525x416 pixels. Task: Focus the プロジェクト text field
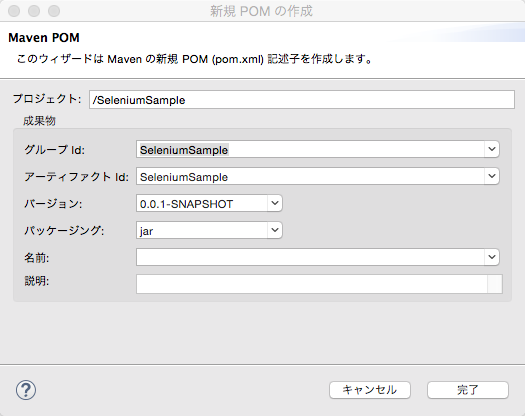(302, 99)
